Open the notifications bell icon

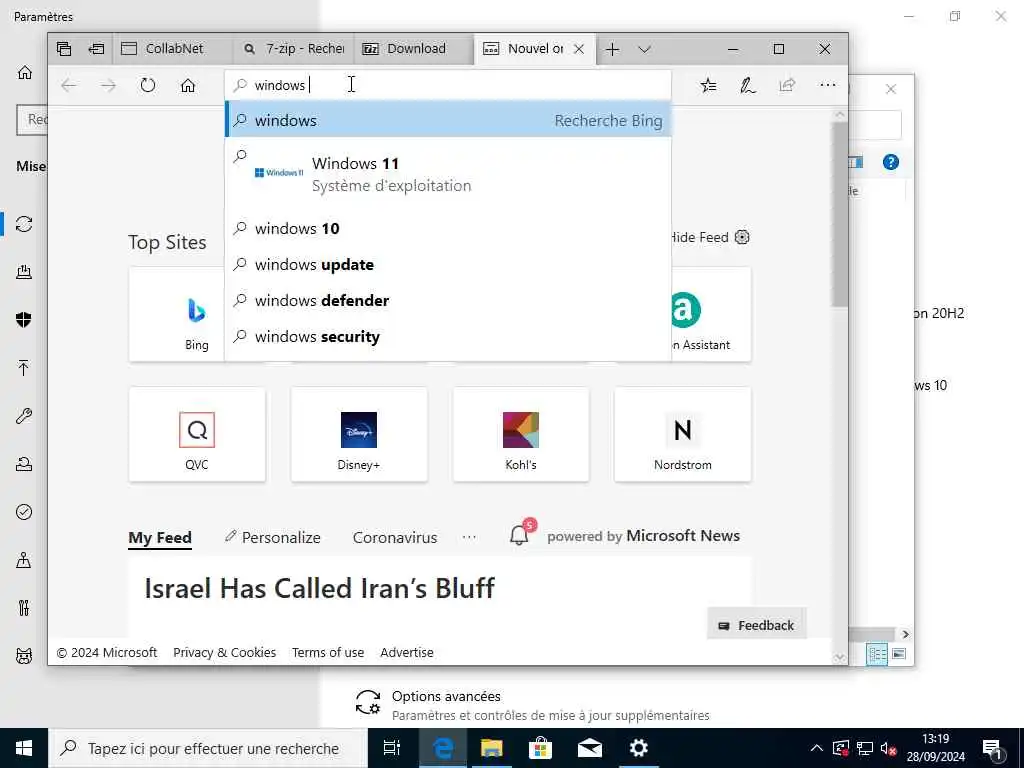(520, 534)
